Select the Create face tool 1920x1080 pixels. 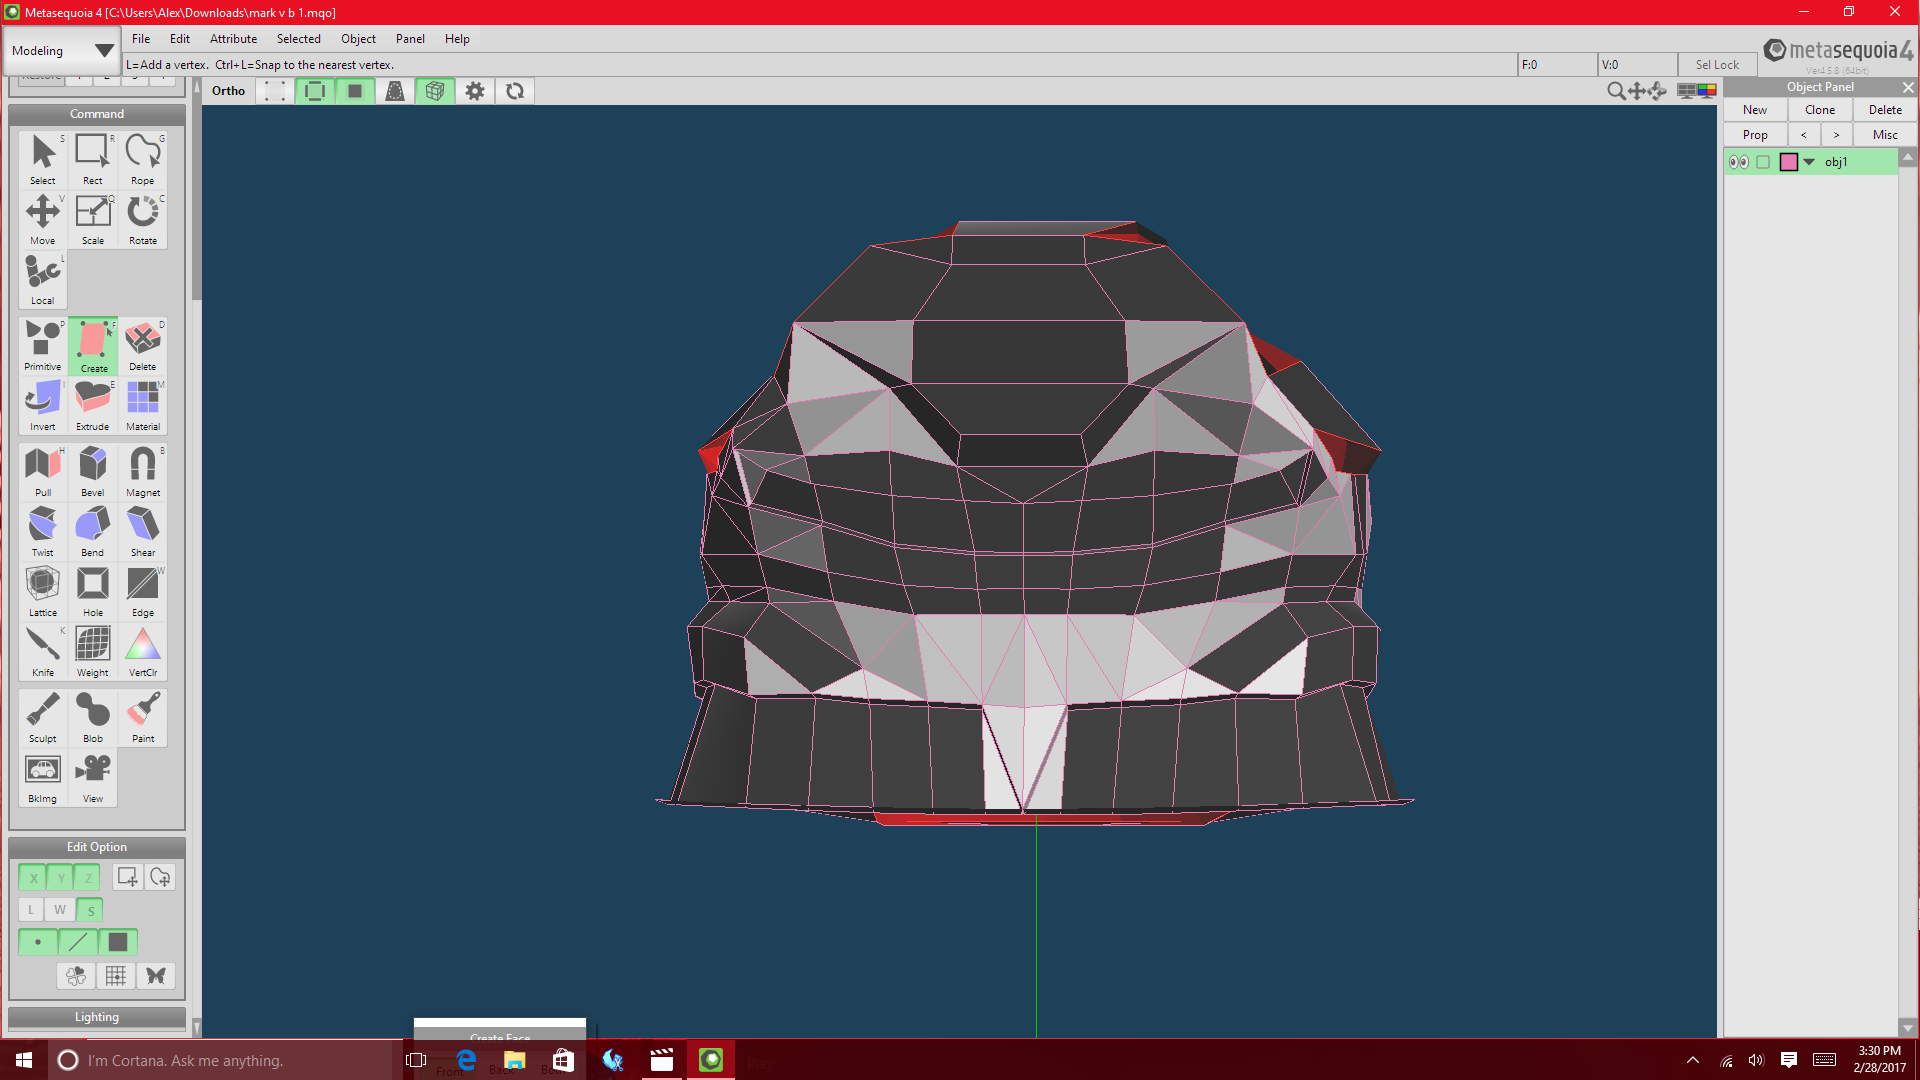(93, 345)
